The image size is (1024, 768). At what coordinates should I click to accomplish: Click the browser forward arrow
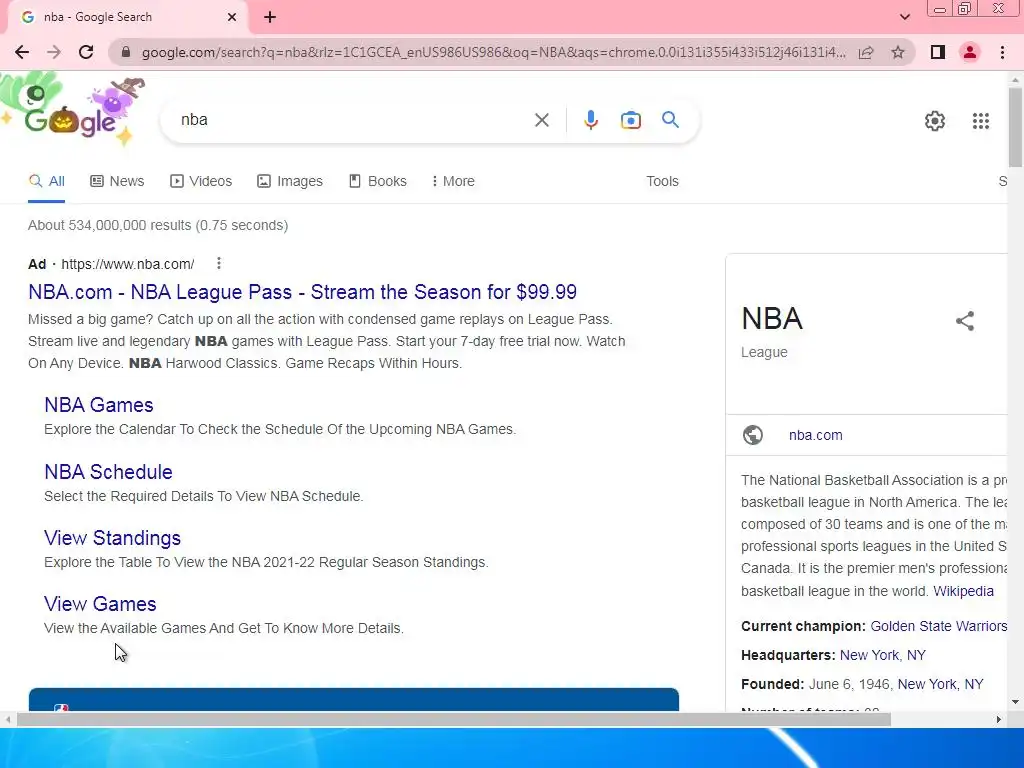(54, 52)
